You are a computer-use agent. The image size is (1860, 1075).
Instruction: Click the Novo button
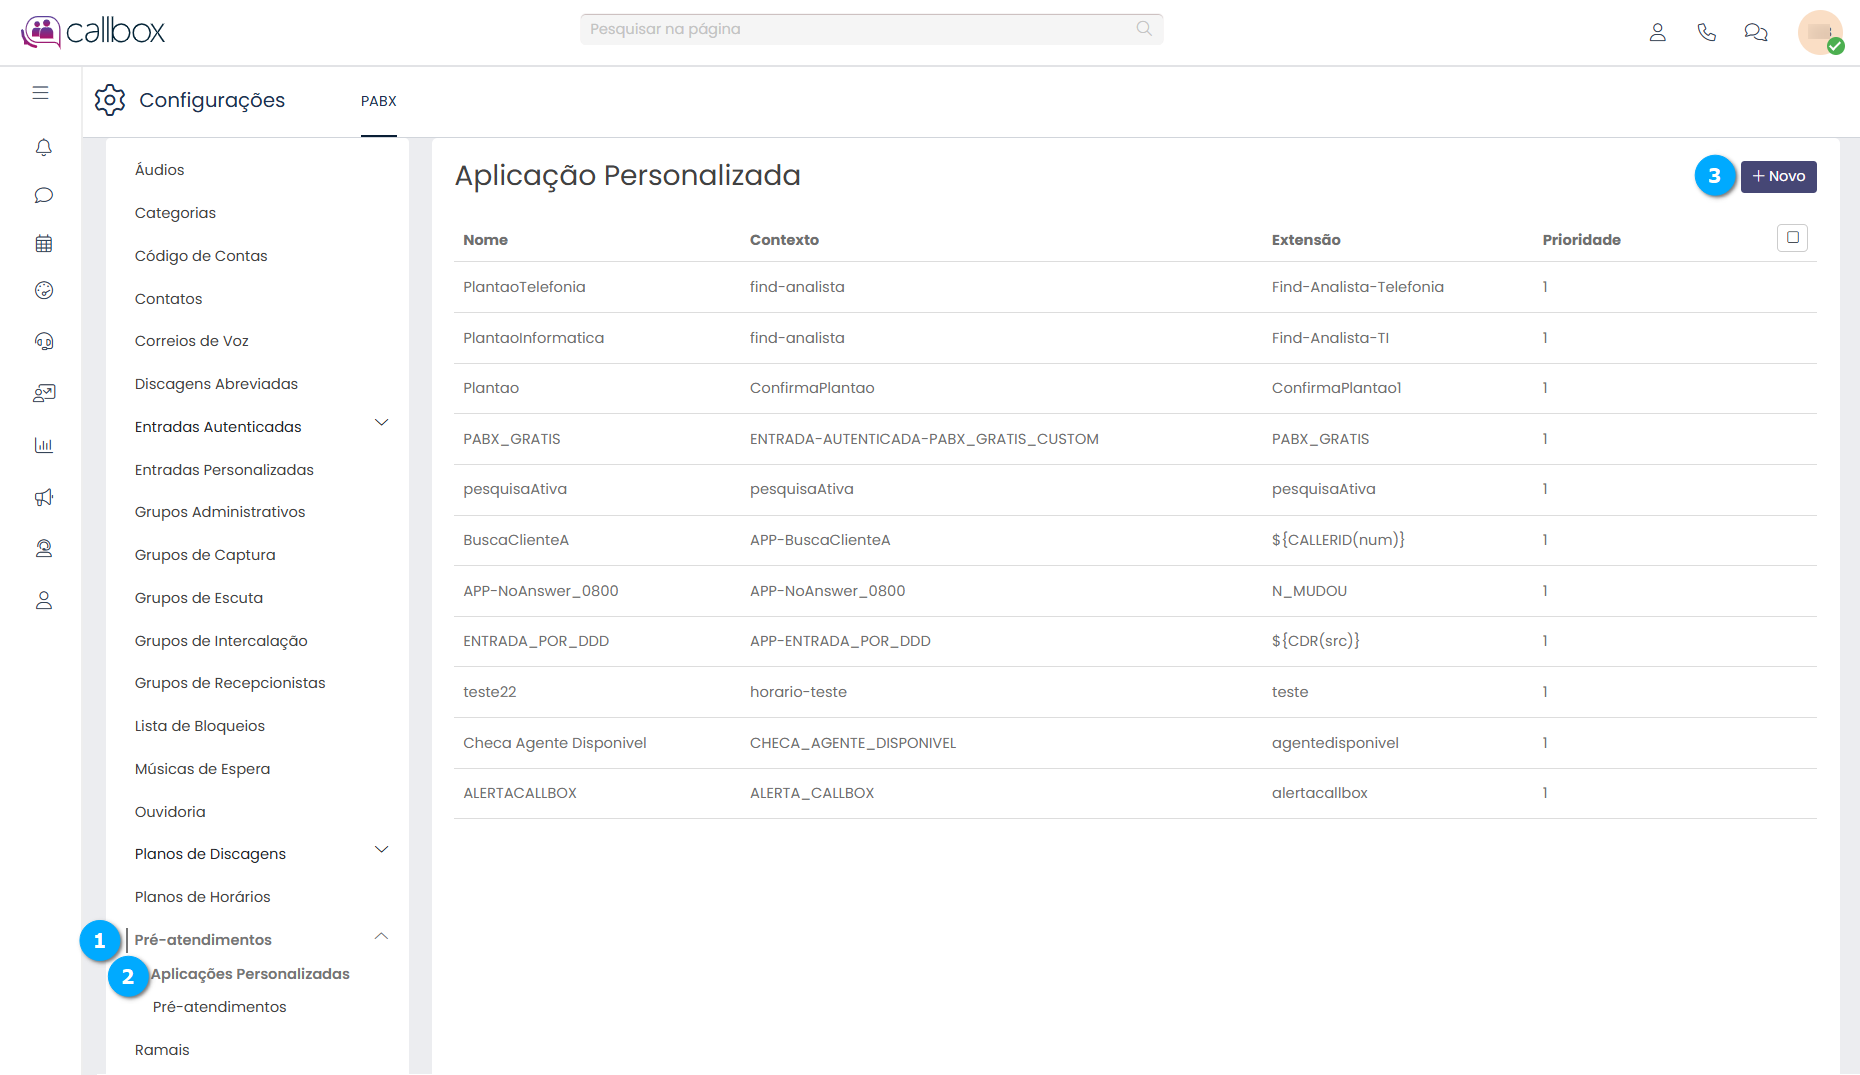pyautogui.click(x=1778, y=177)
